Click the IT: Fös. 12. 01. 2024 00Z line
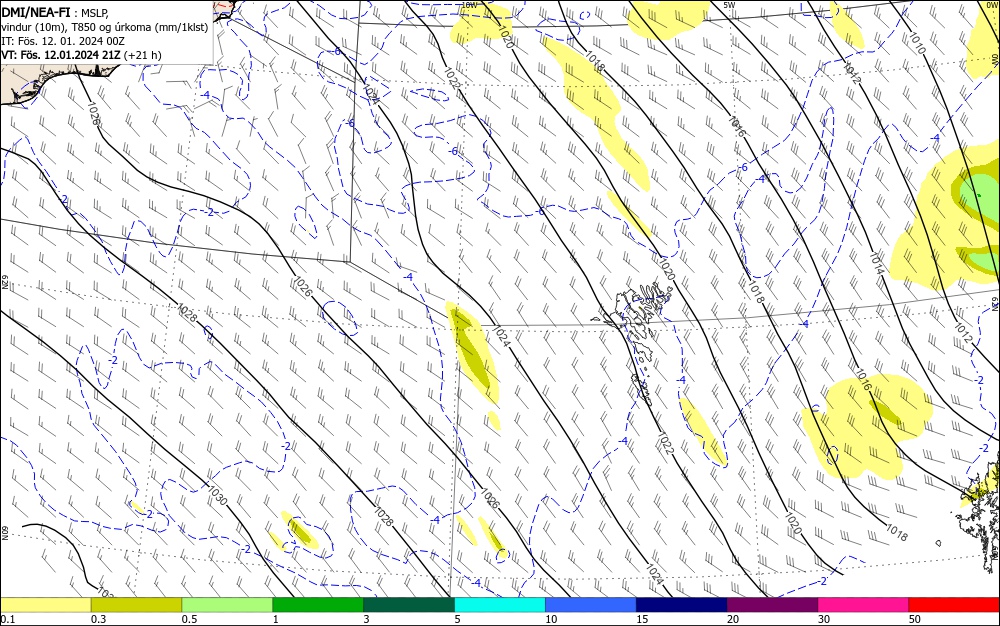Image resolution: width=1000 pixels, height=626 pixels. pos(63,41)
